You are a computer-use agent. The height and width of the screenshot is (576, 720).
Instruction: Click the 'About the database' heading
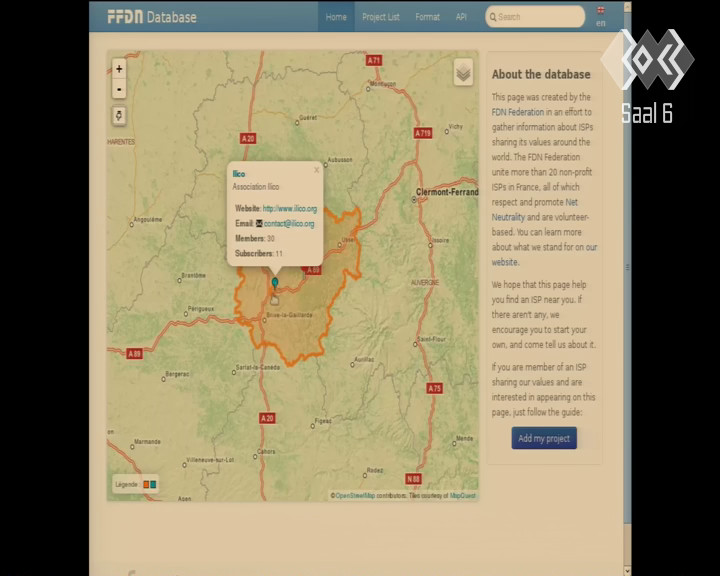coord(541,74)
